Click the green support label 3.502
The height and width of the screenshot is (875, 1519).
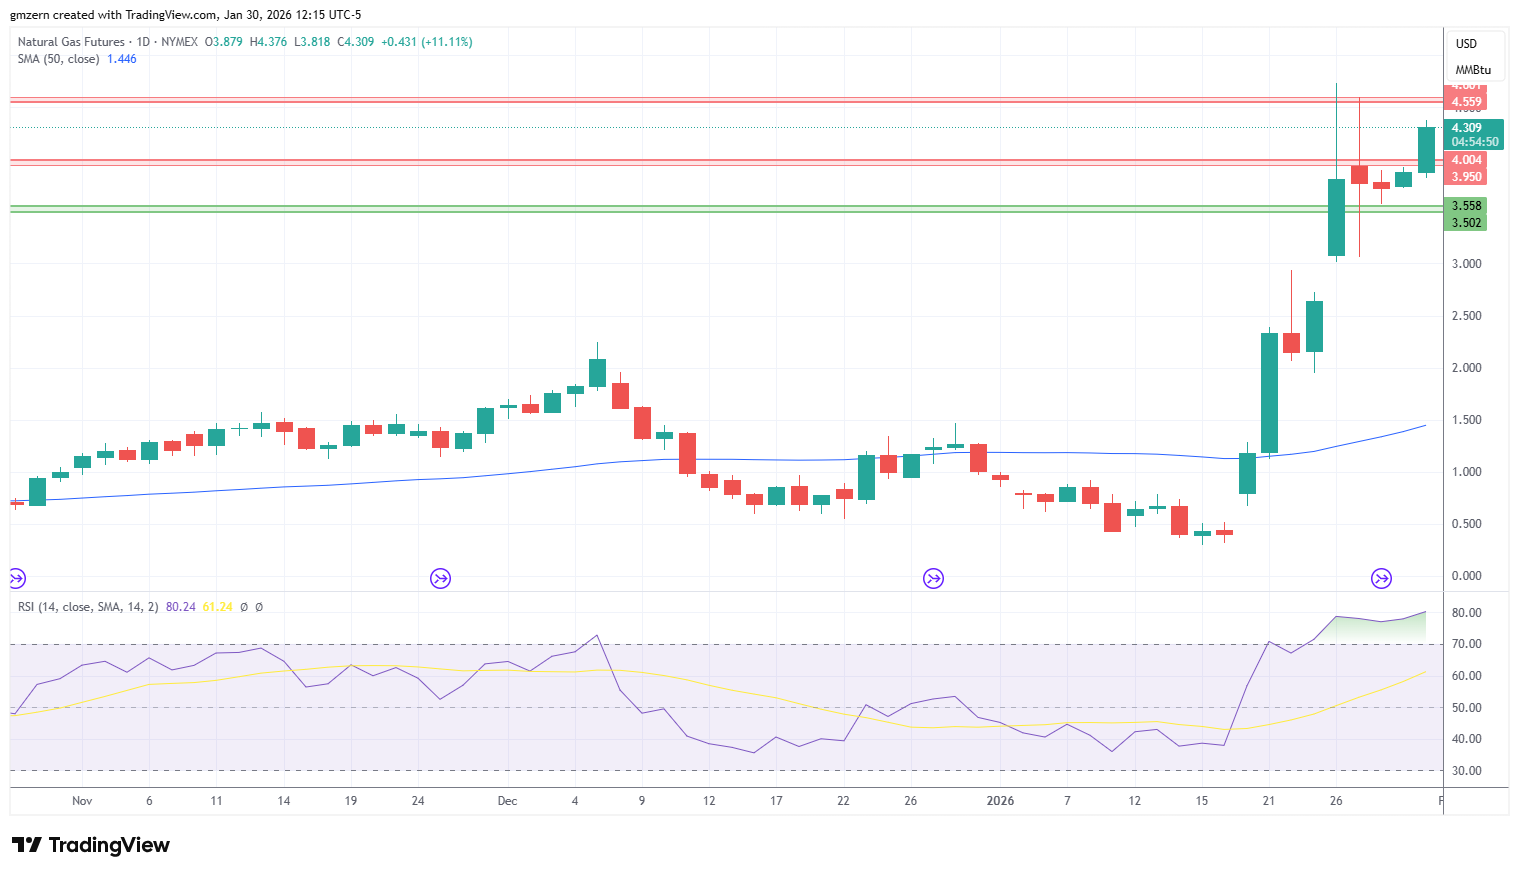(1466, 223)
